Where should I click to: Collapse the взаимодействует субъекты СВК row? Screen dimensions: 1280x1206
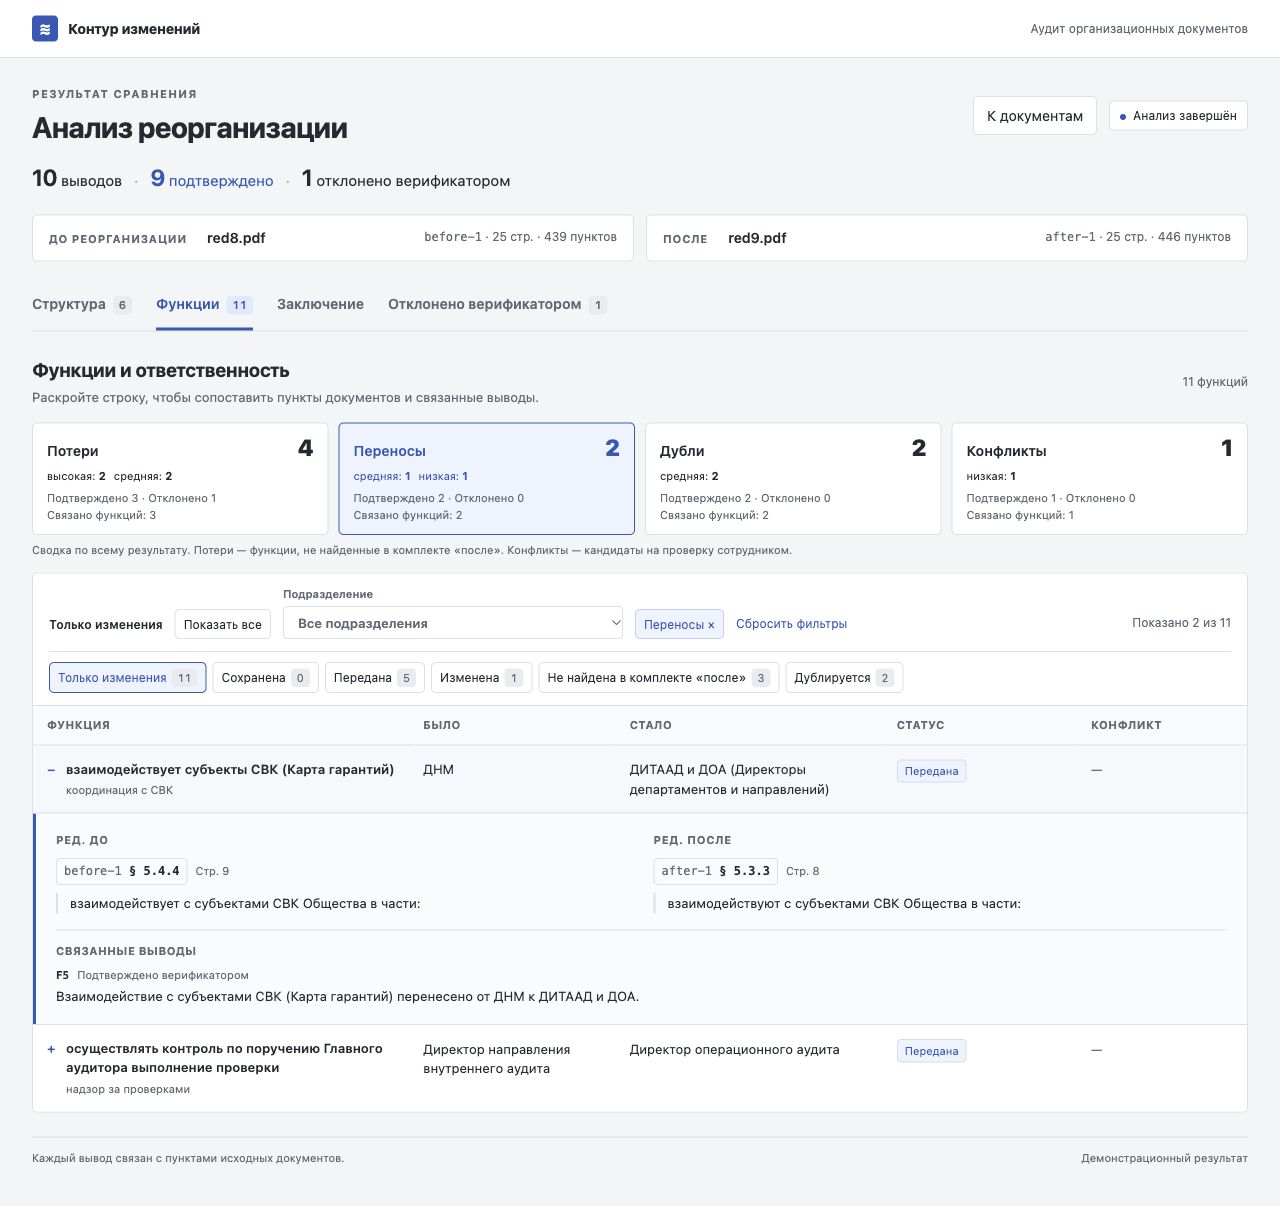click(51, 770)
